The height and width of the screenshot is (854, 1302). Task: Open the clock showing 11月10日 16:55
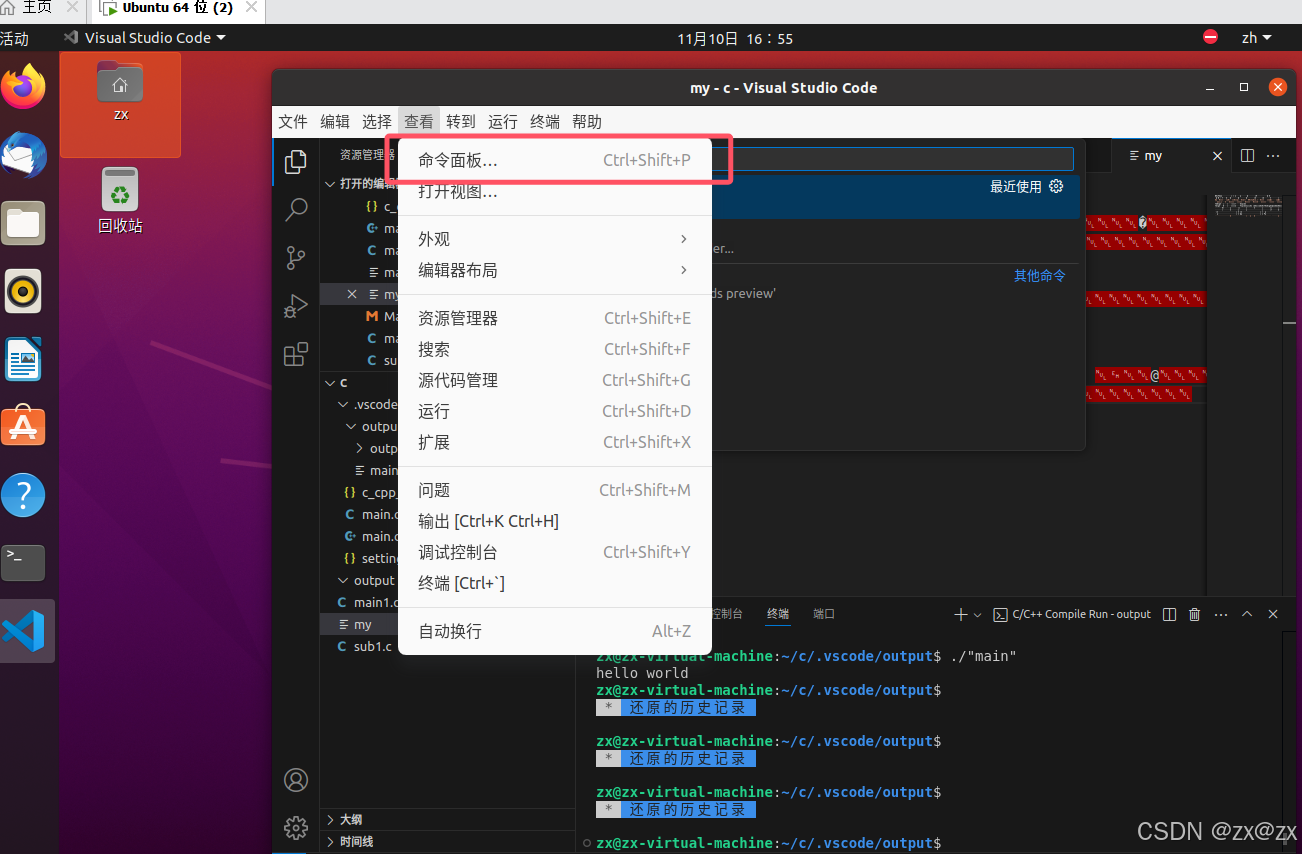(735, 38)
